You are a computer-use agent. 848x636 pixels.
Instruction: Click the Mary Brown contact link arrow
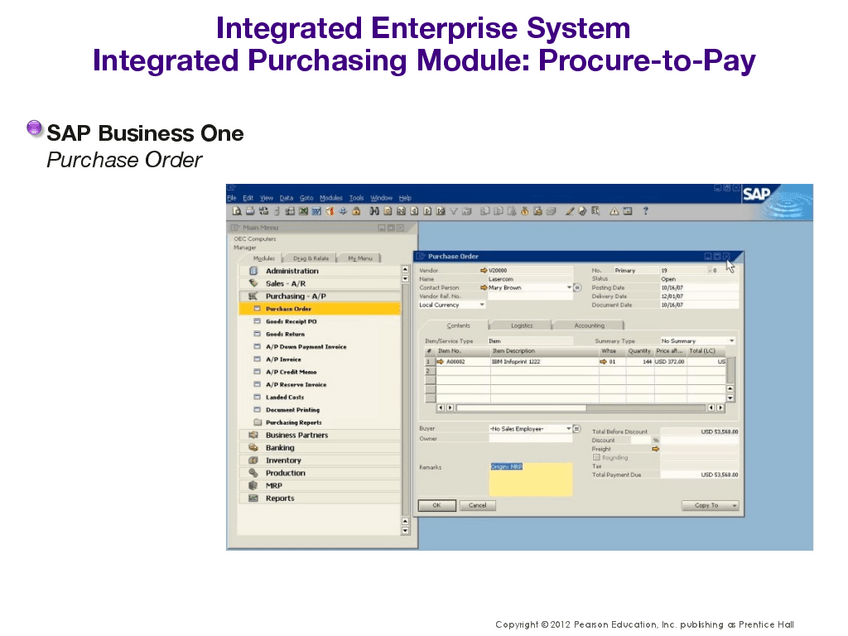click(483, 288)
